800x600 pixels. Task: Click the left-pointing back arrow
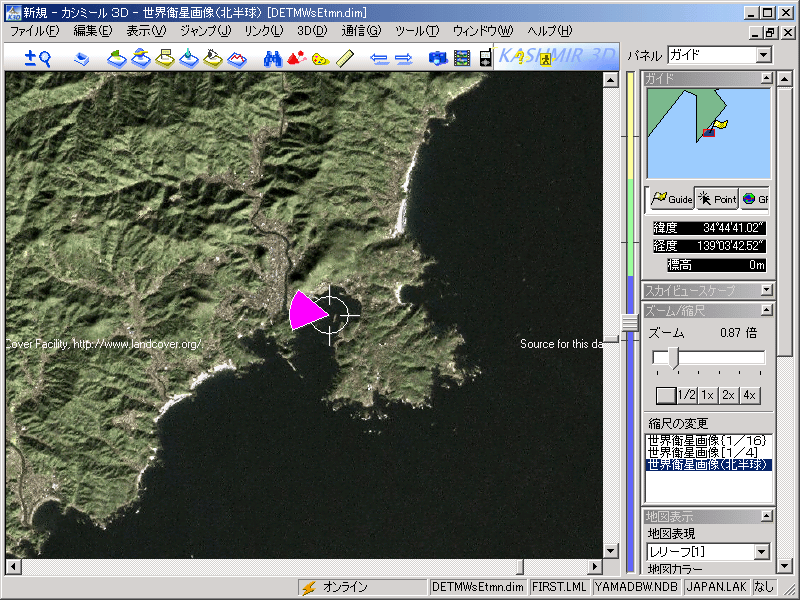(379, 59)
